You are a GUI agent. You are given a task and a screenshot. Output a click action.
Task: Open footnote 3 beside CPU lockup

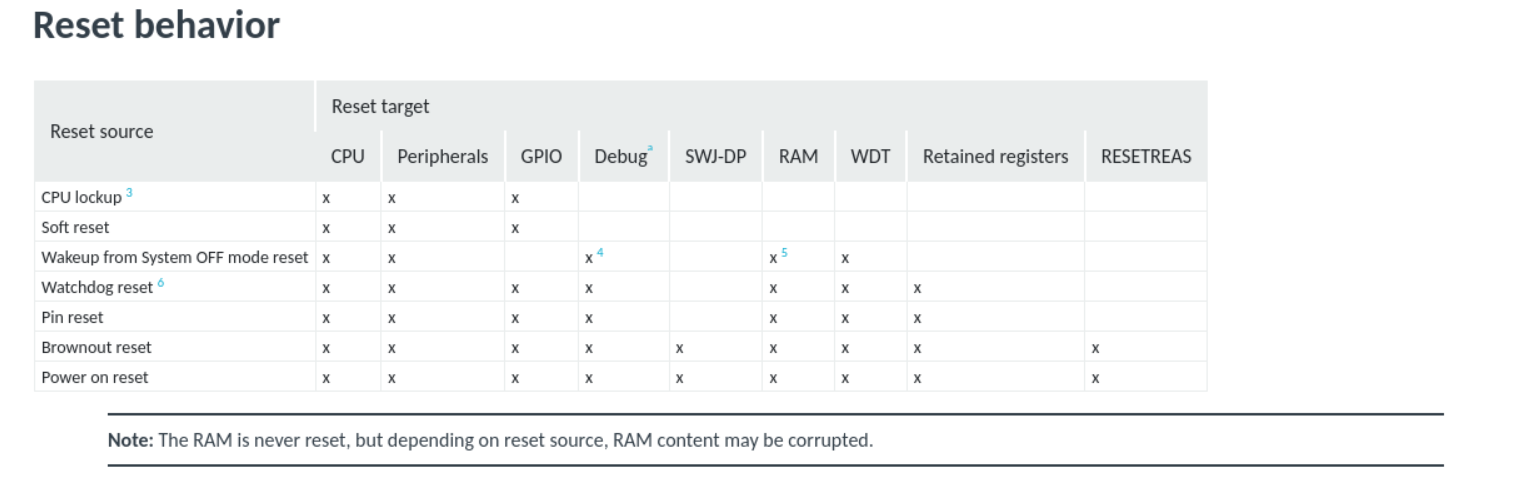click(x=129, y=193)
